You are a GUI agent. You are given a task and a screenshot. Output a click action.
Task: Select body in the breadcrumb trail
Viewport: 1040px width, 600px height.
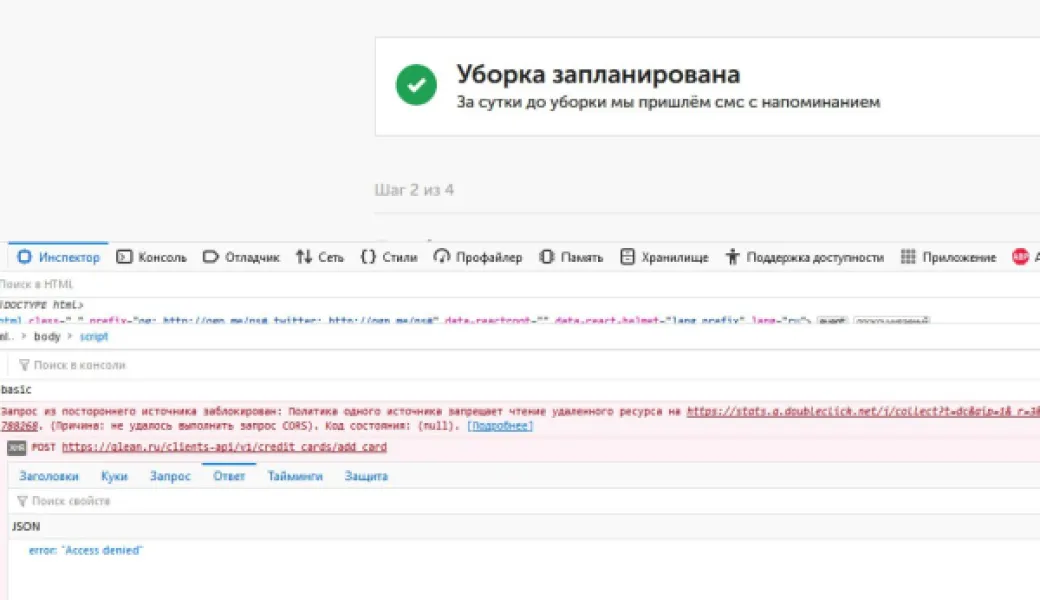pos(47,337)
